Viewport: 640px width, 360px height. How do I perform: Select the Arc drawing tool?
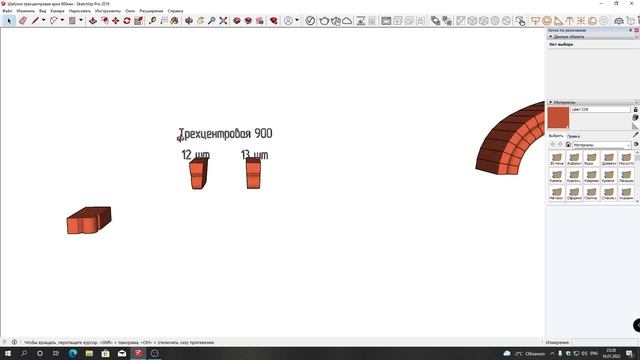(x=53, y=20)
